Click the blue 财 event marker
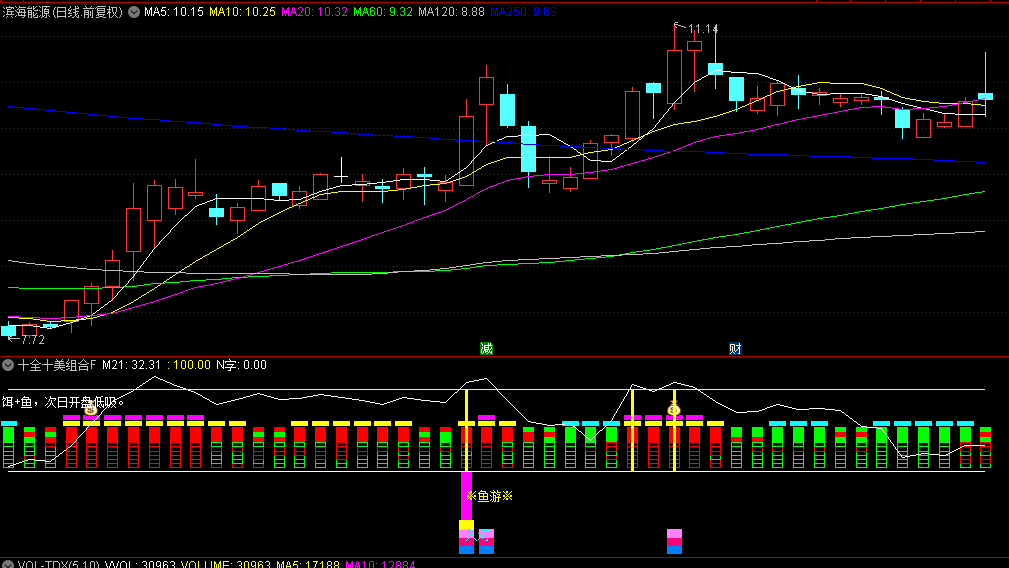 coord(736,349)
